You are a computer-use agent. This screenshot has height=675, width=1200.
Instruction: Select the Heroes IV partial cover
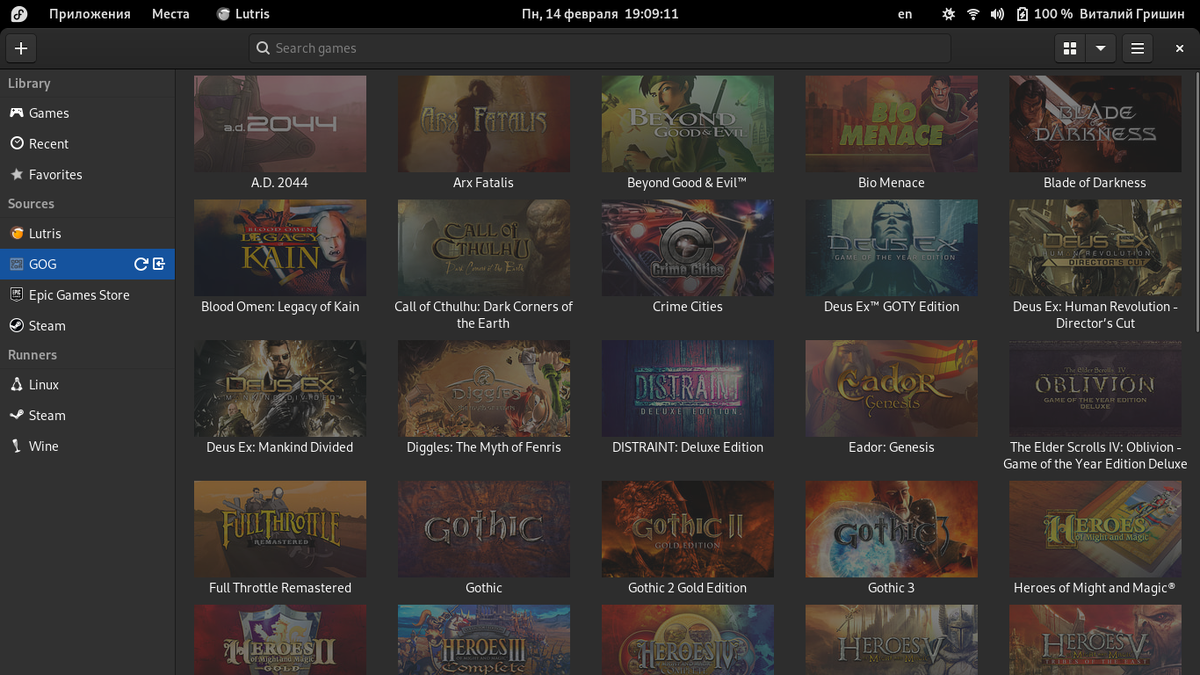pyautogui.click(x=688, y=640)
